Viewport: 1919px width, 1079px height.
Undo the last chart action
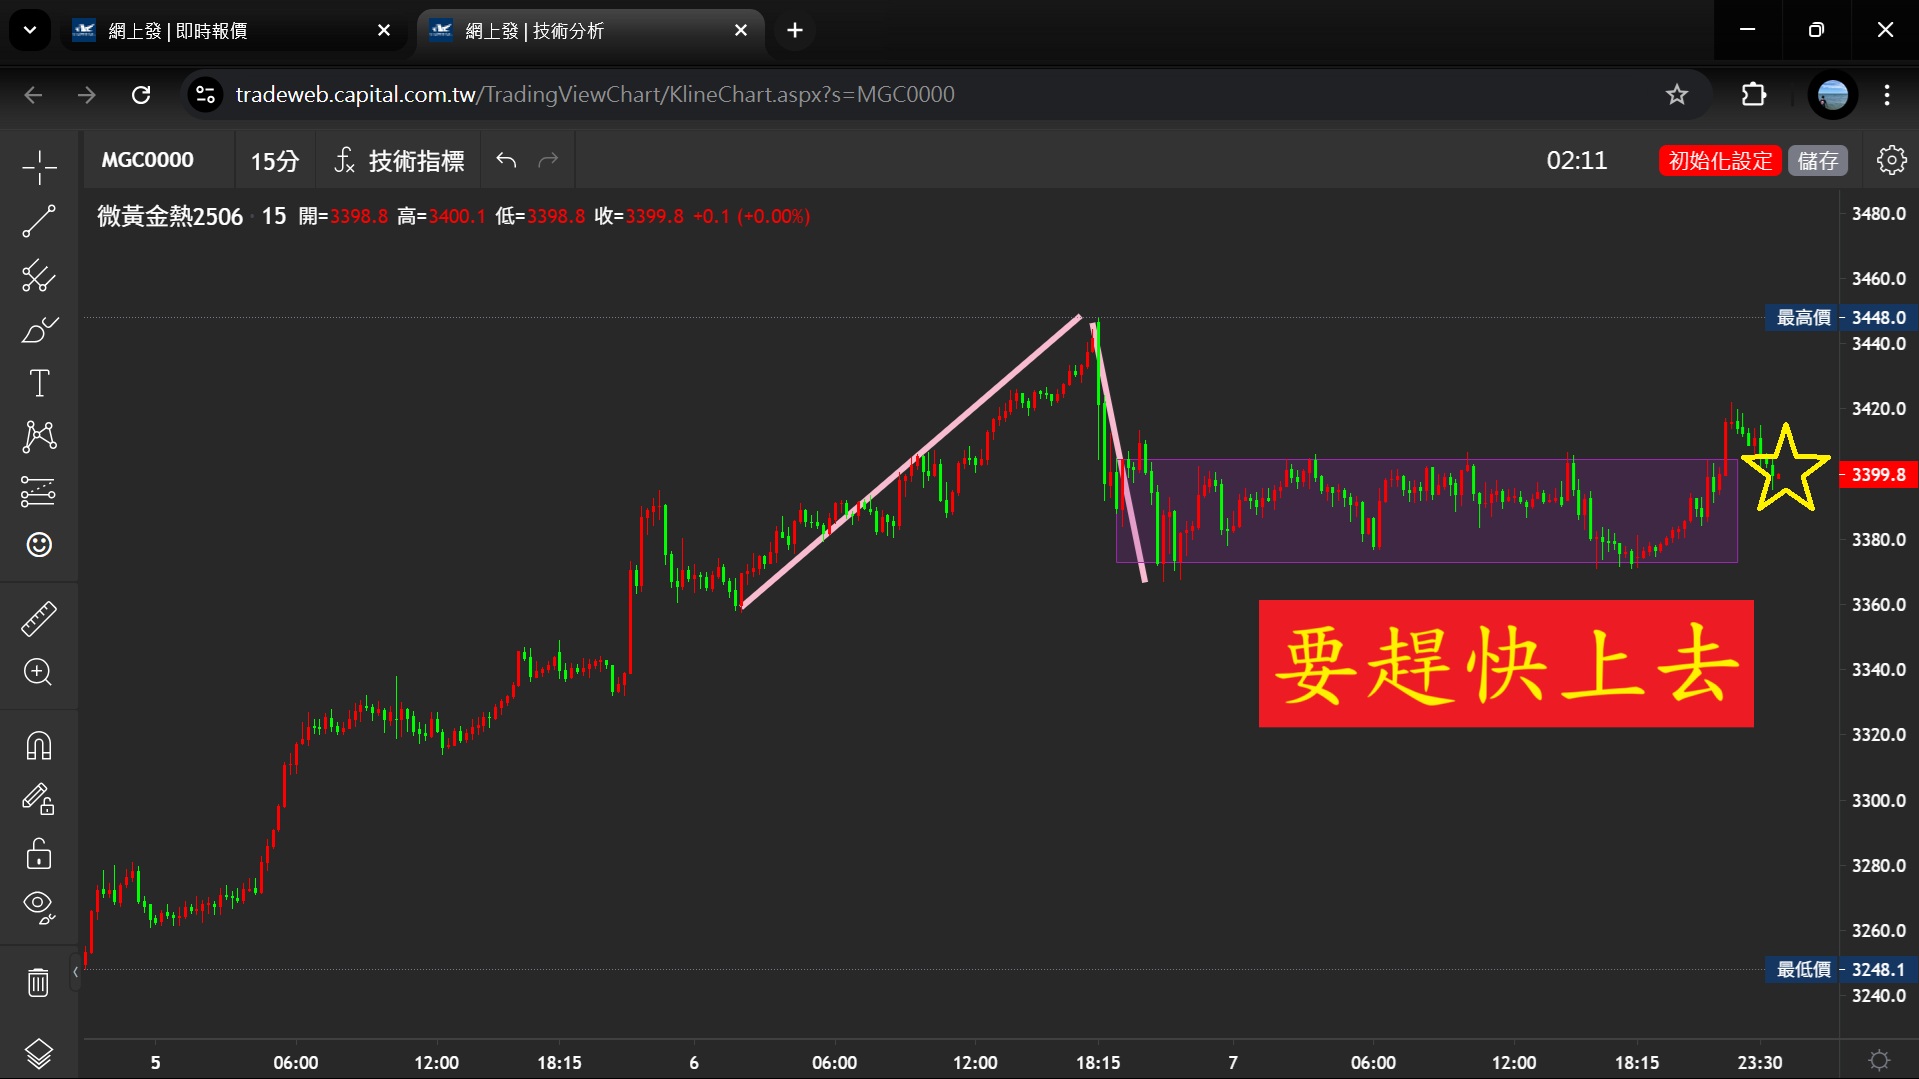(506, 160)
